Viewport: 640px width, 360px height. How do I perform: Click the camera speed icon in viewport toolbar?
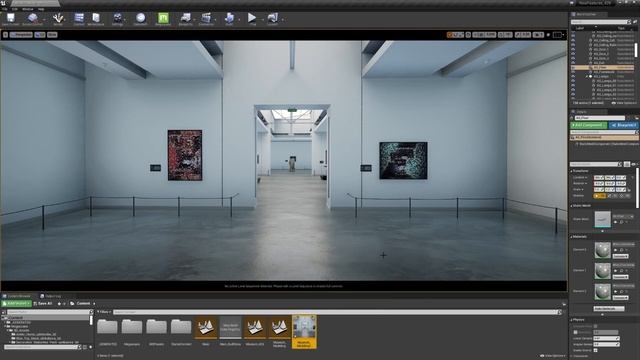pos(538,35)
